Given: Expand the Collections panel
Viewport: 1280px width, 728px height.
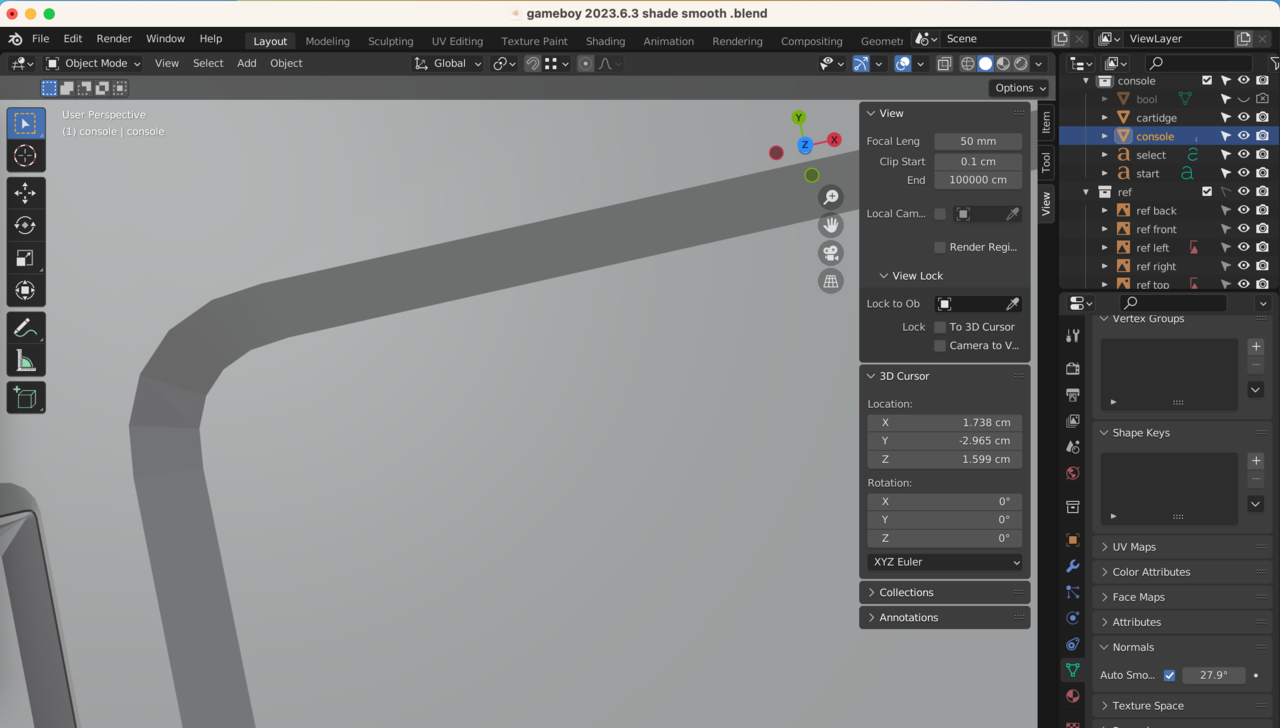Looking at the screenshot, I should [906, 592].
